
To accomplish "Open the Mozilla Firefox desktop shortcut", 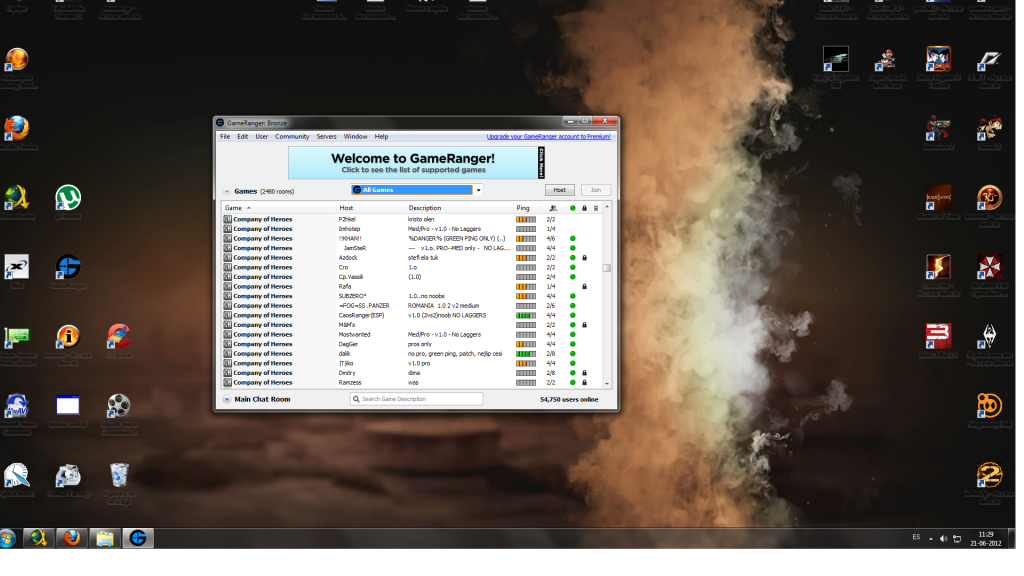I will [x=17, y=128].
